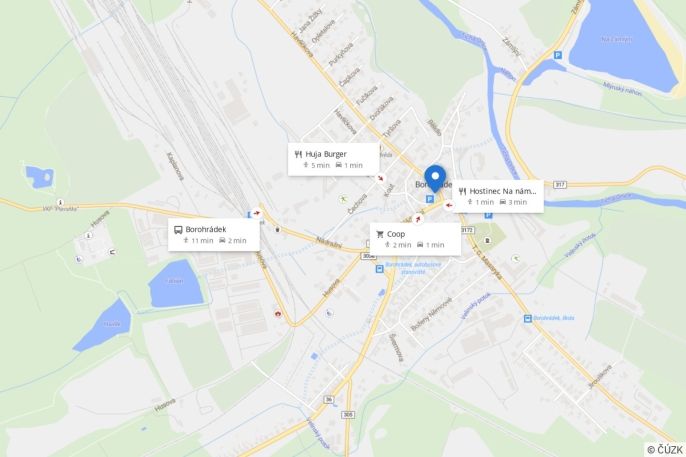Viewport: 686px width, 457px height.
Task: Select the Coop shop card
Action: pyautogui.click(x=415, y=239)
